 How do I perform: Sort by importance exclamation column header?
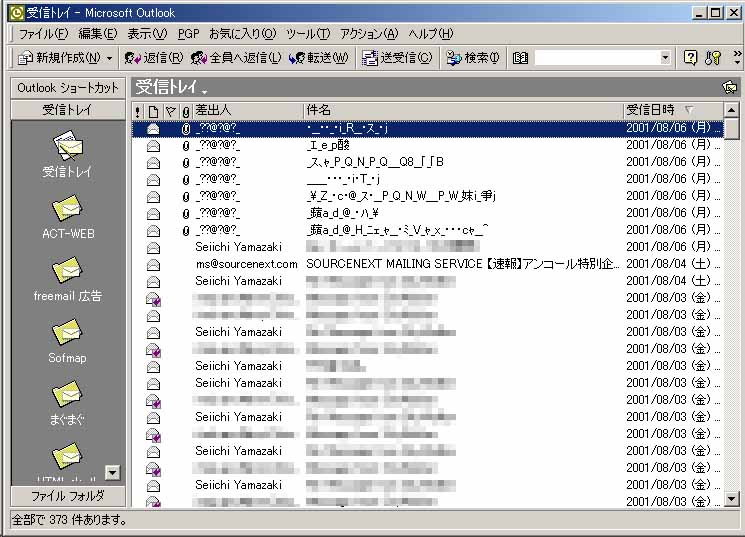pos(138,110)
